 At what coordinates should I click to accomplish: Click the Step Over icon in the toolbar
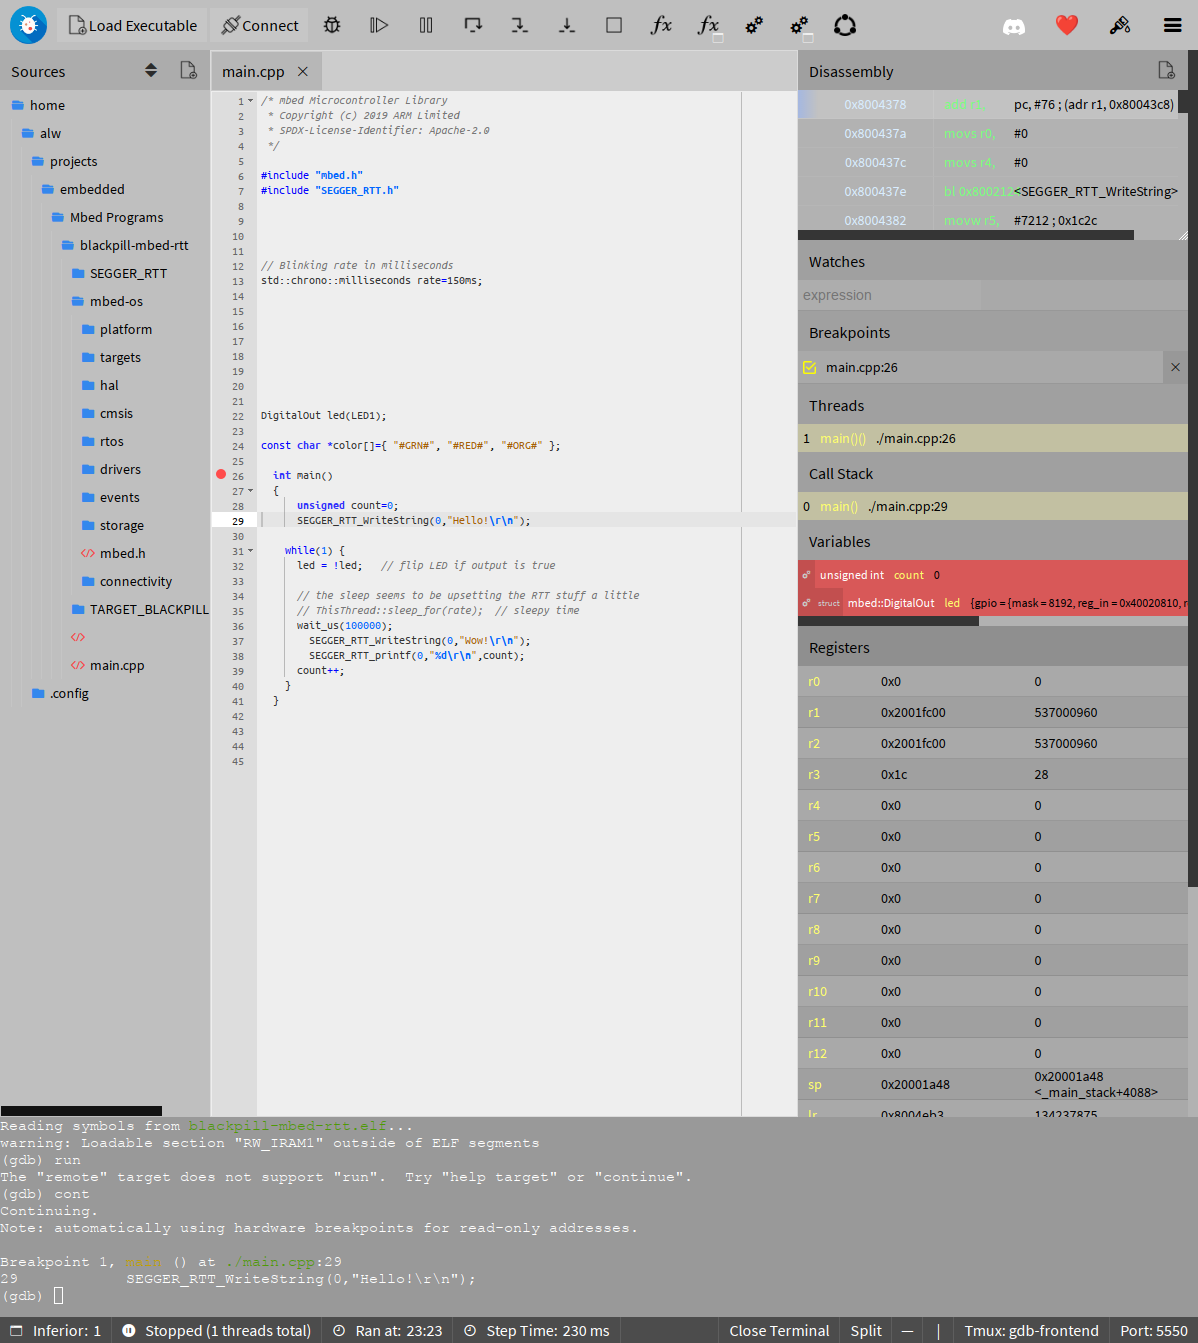[x=473, y=25]
